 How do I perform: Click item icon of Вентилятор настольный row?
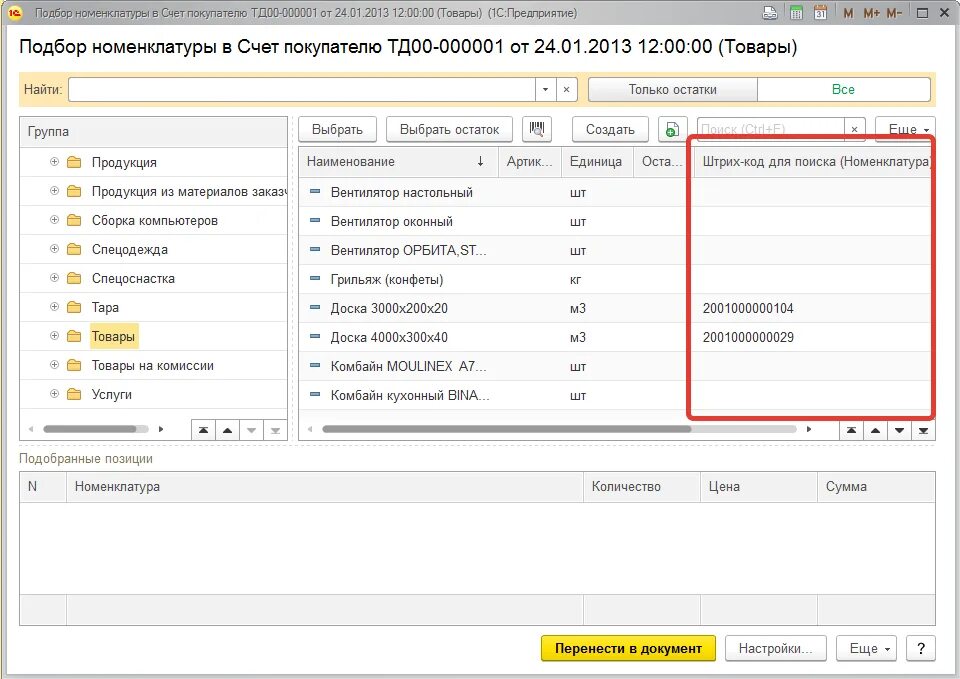315,192
